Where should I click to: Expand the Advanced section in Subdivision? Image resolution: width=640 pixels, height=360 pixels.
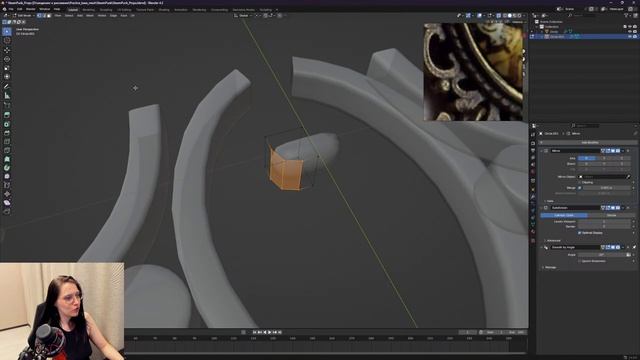point(553,240)
